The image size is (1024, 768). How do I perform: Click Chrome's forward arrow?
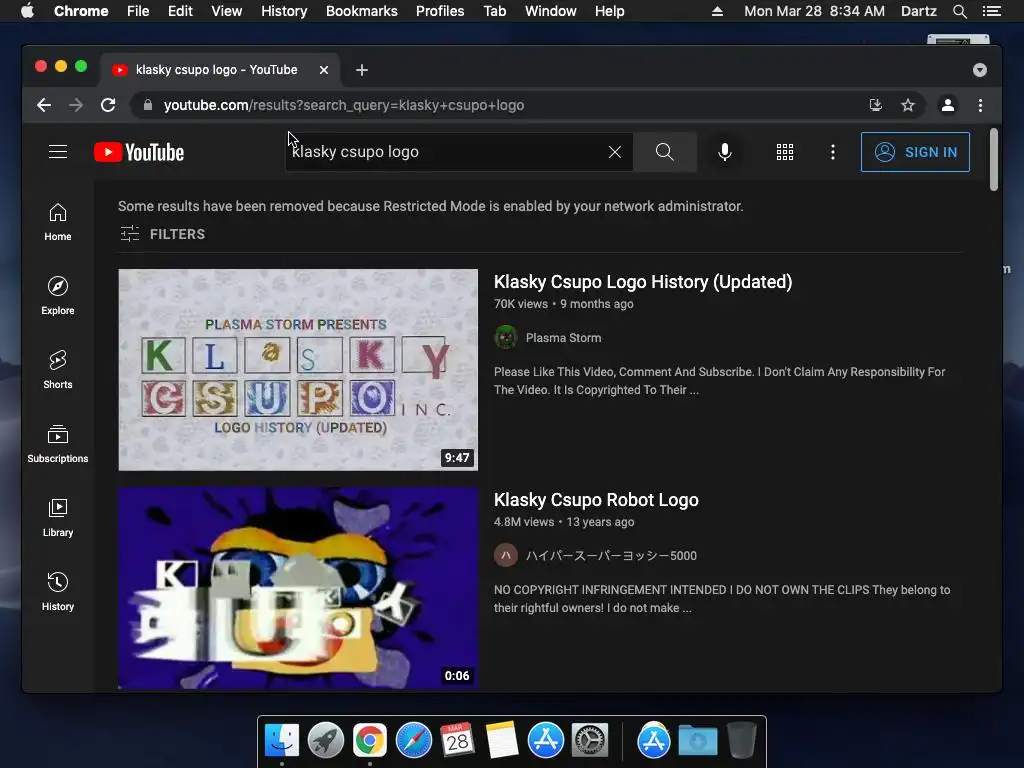coord(76,105)
